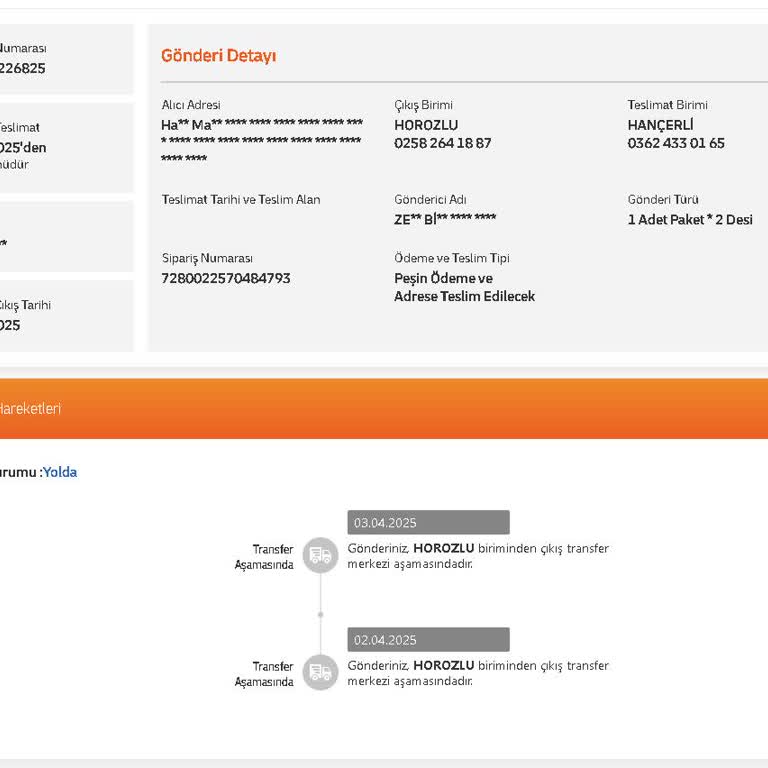Click the Gönderi Türü label

click(663, 199)
